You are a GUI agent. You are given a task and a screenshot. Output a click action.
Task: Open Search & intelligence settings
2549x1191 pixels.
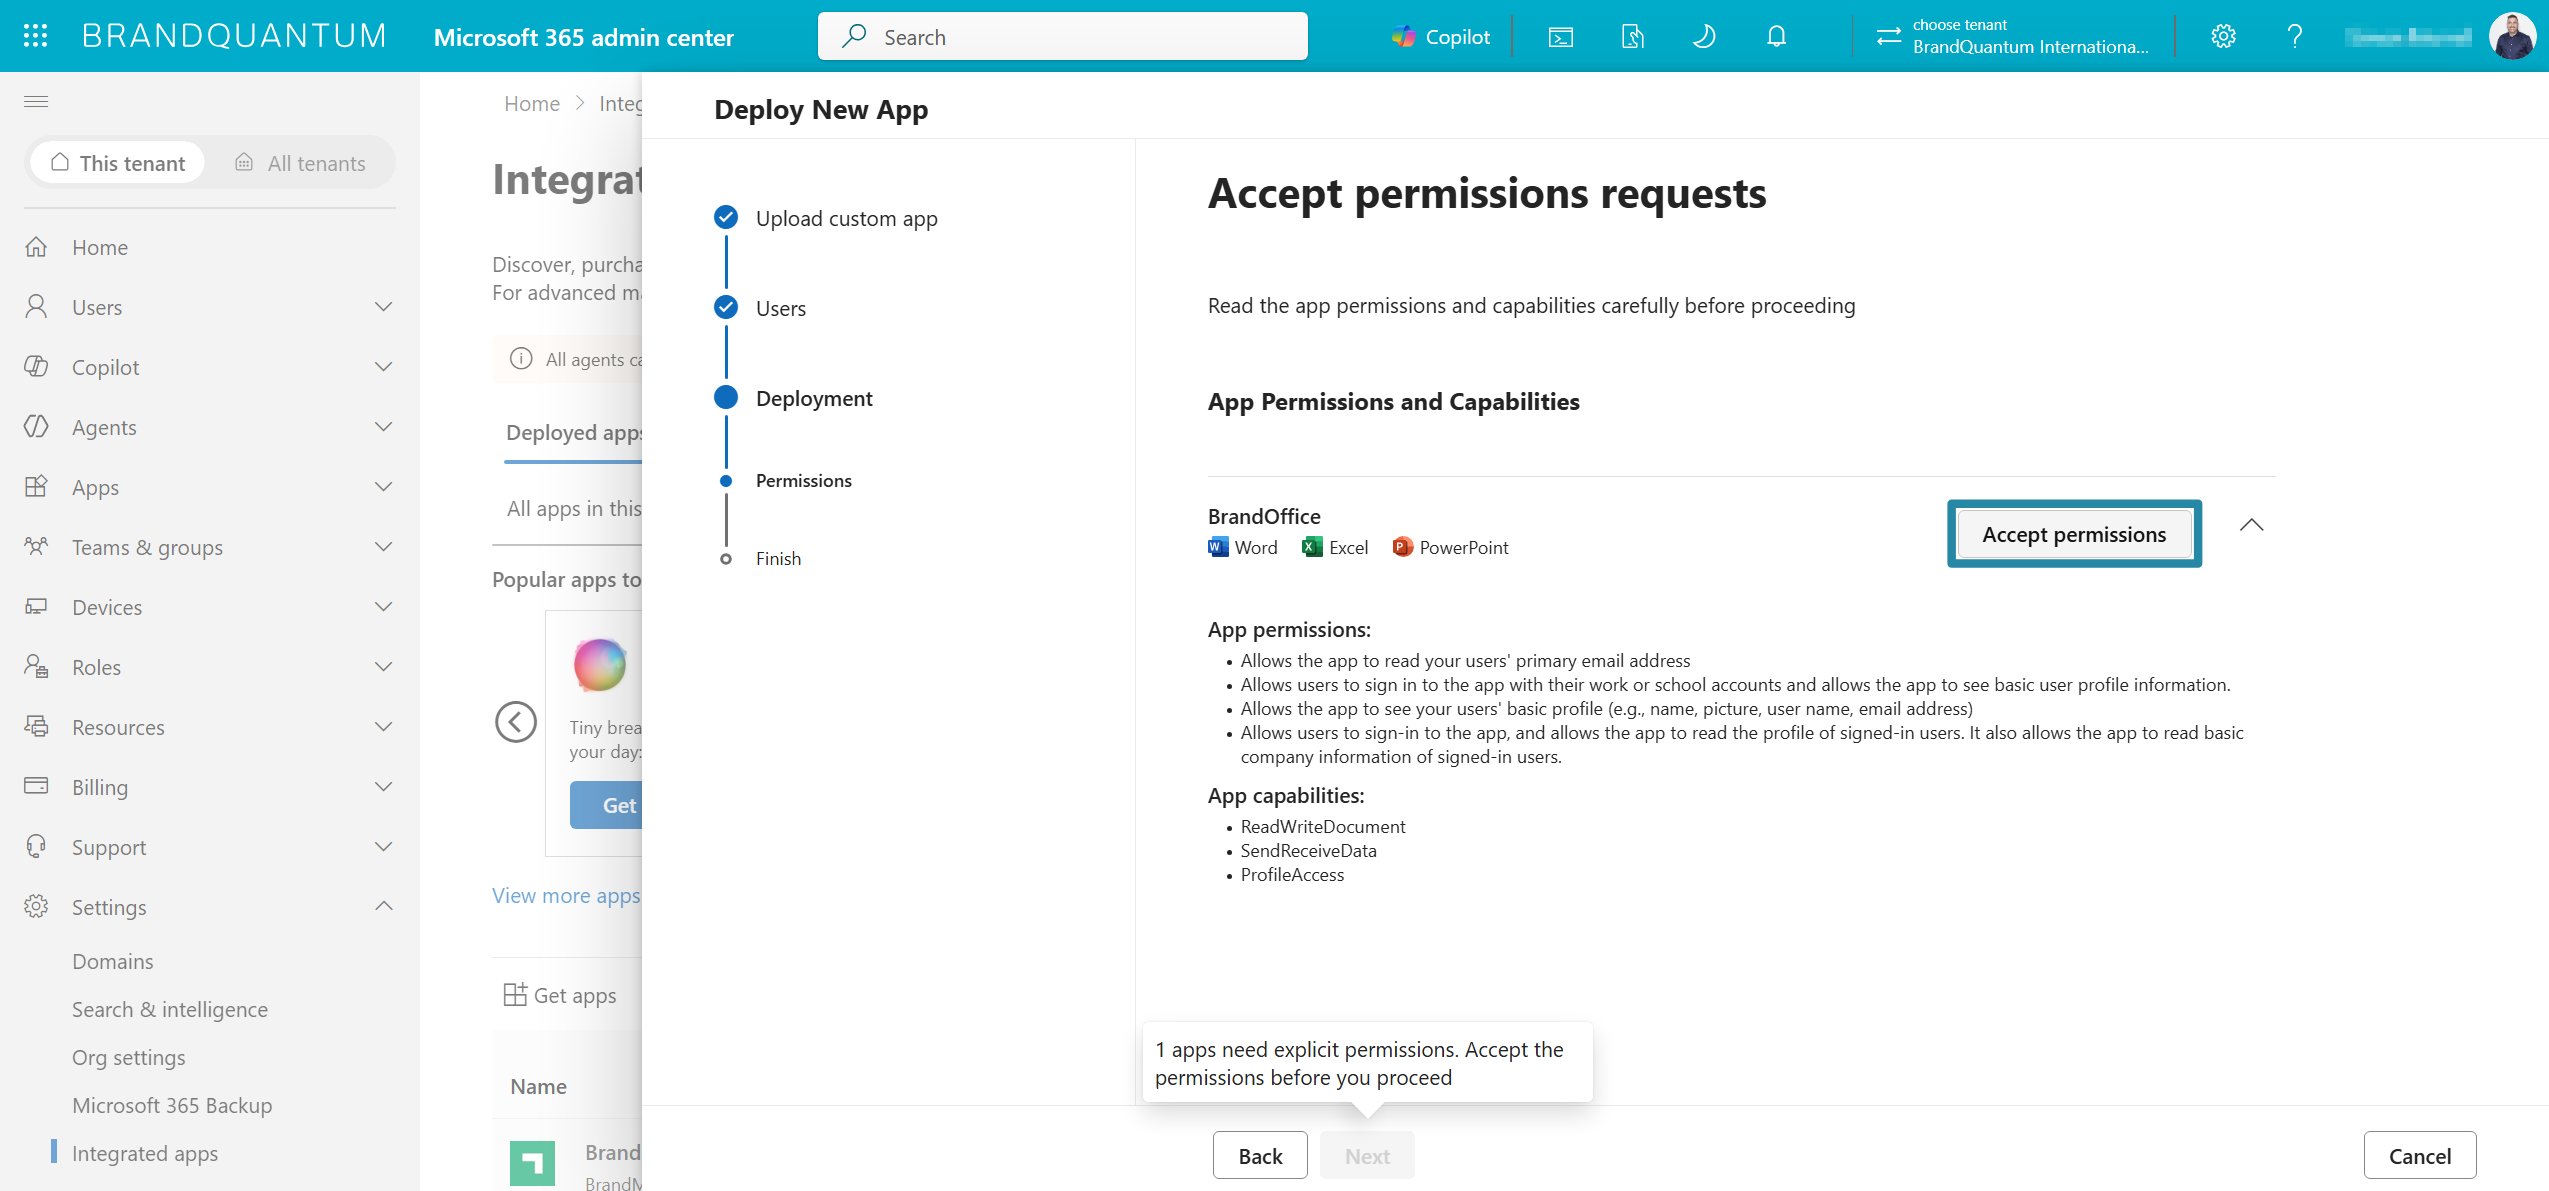(x=170, y=1009)
